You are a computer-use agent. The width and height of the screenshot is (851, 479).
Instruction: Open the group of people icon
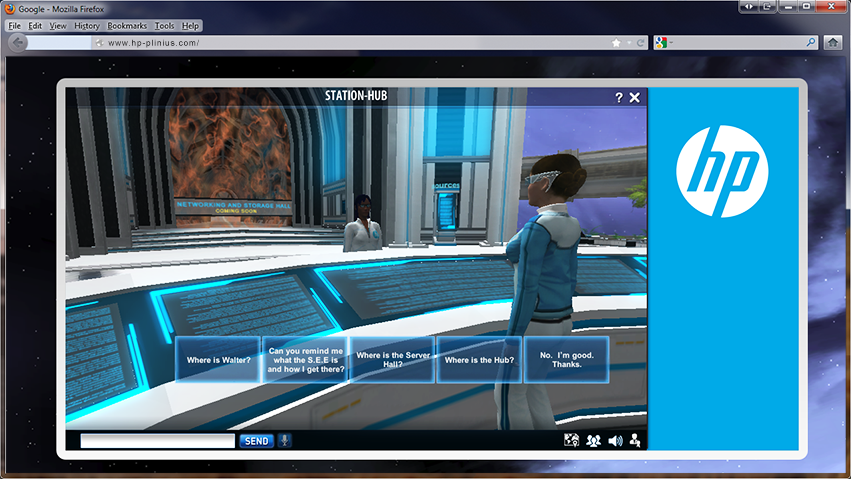pos(593,440)
